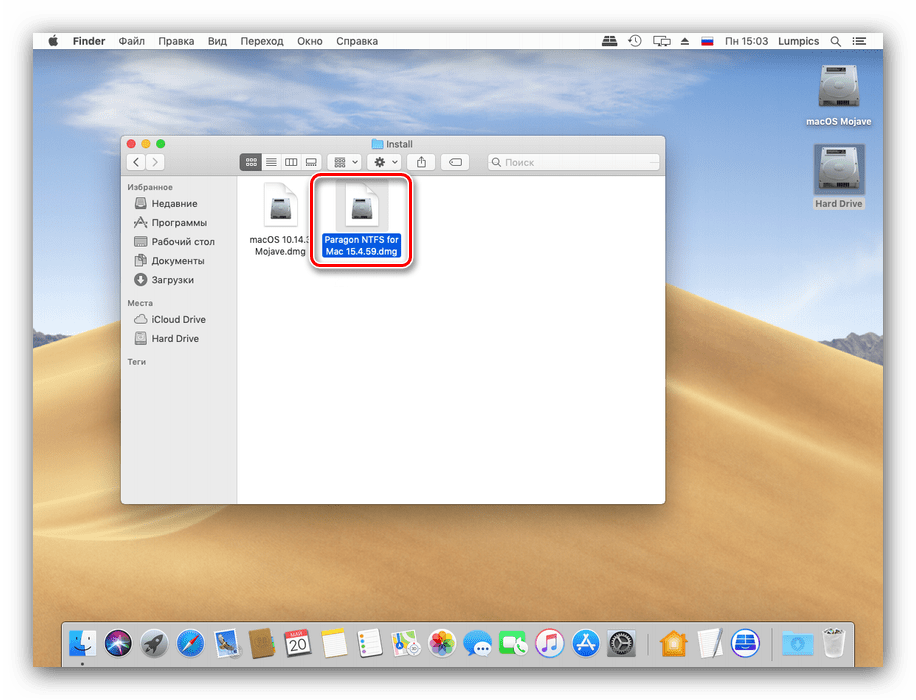
Task: Open the group-by arrangement dropdown
Action: click(345, 162)
